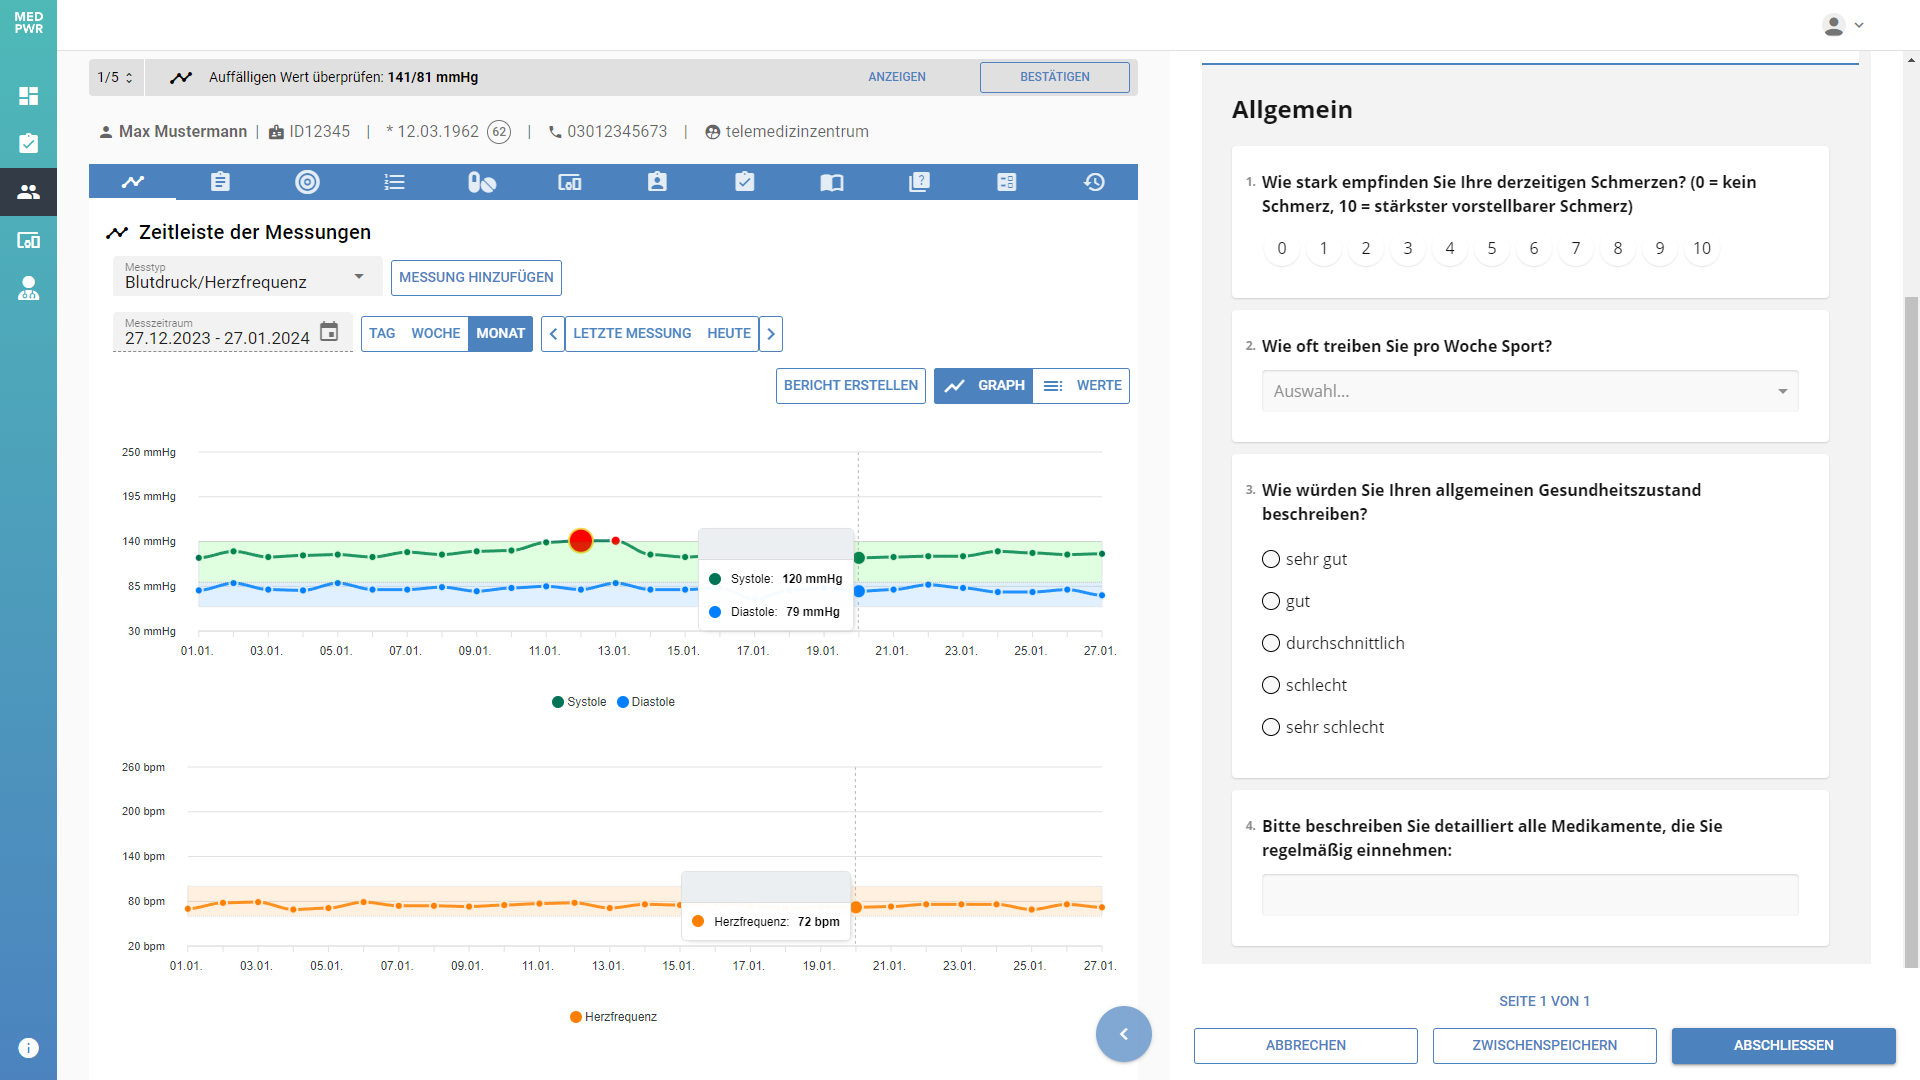
Task: Jump to LETZTE MESSUNG
Action: pyautogui.click(x=632, y=334)
